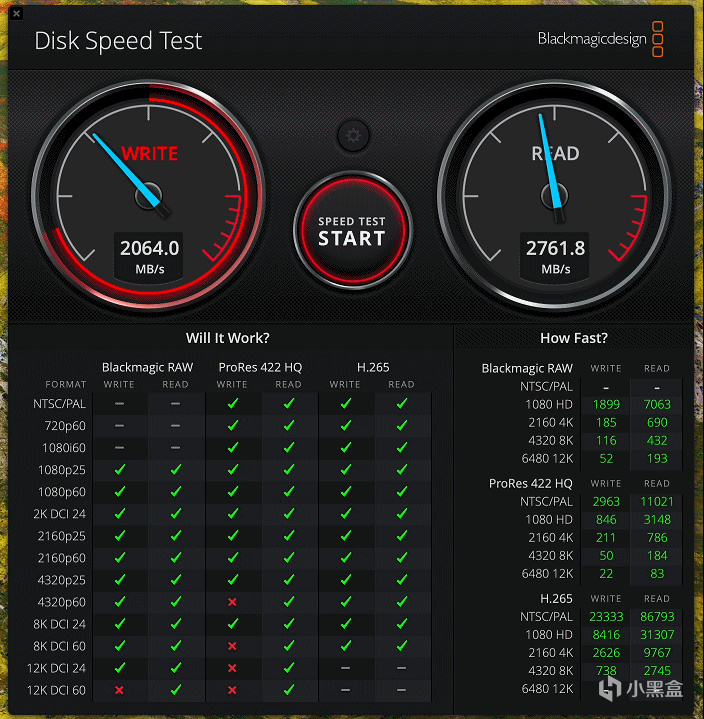Click the FORMAT column header
This screenshot has height=719, width=704.
66,384
